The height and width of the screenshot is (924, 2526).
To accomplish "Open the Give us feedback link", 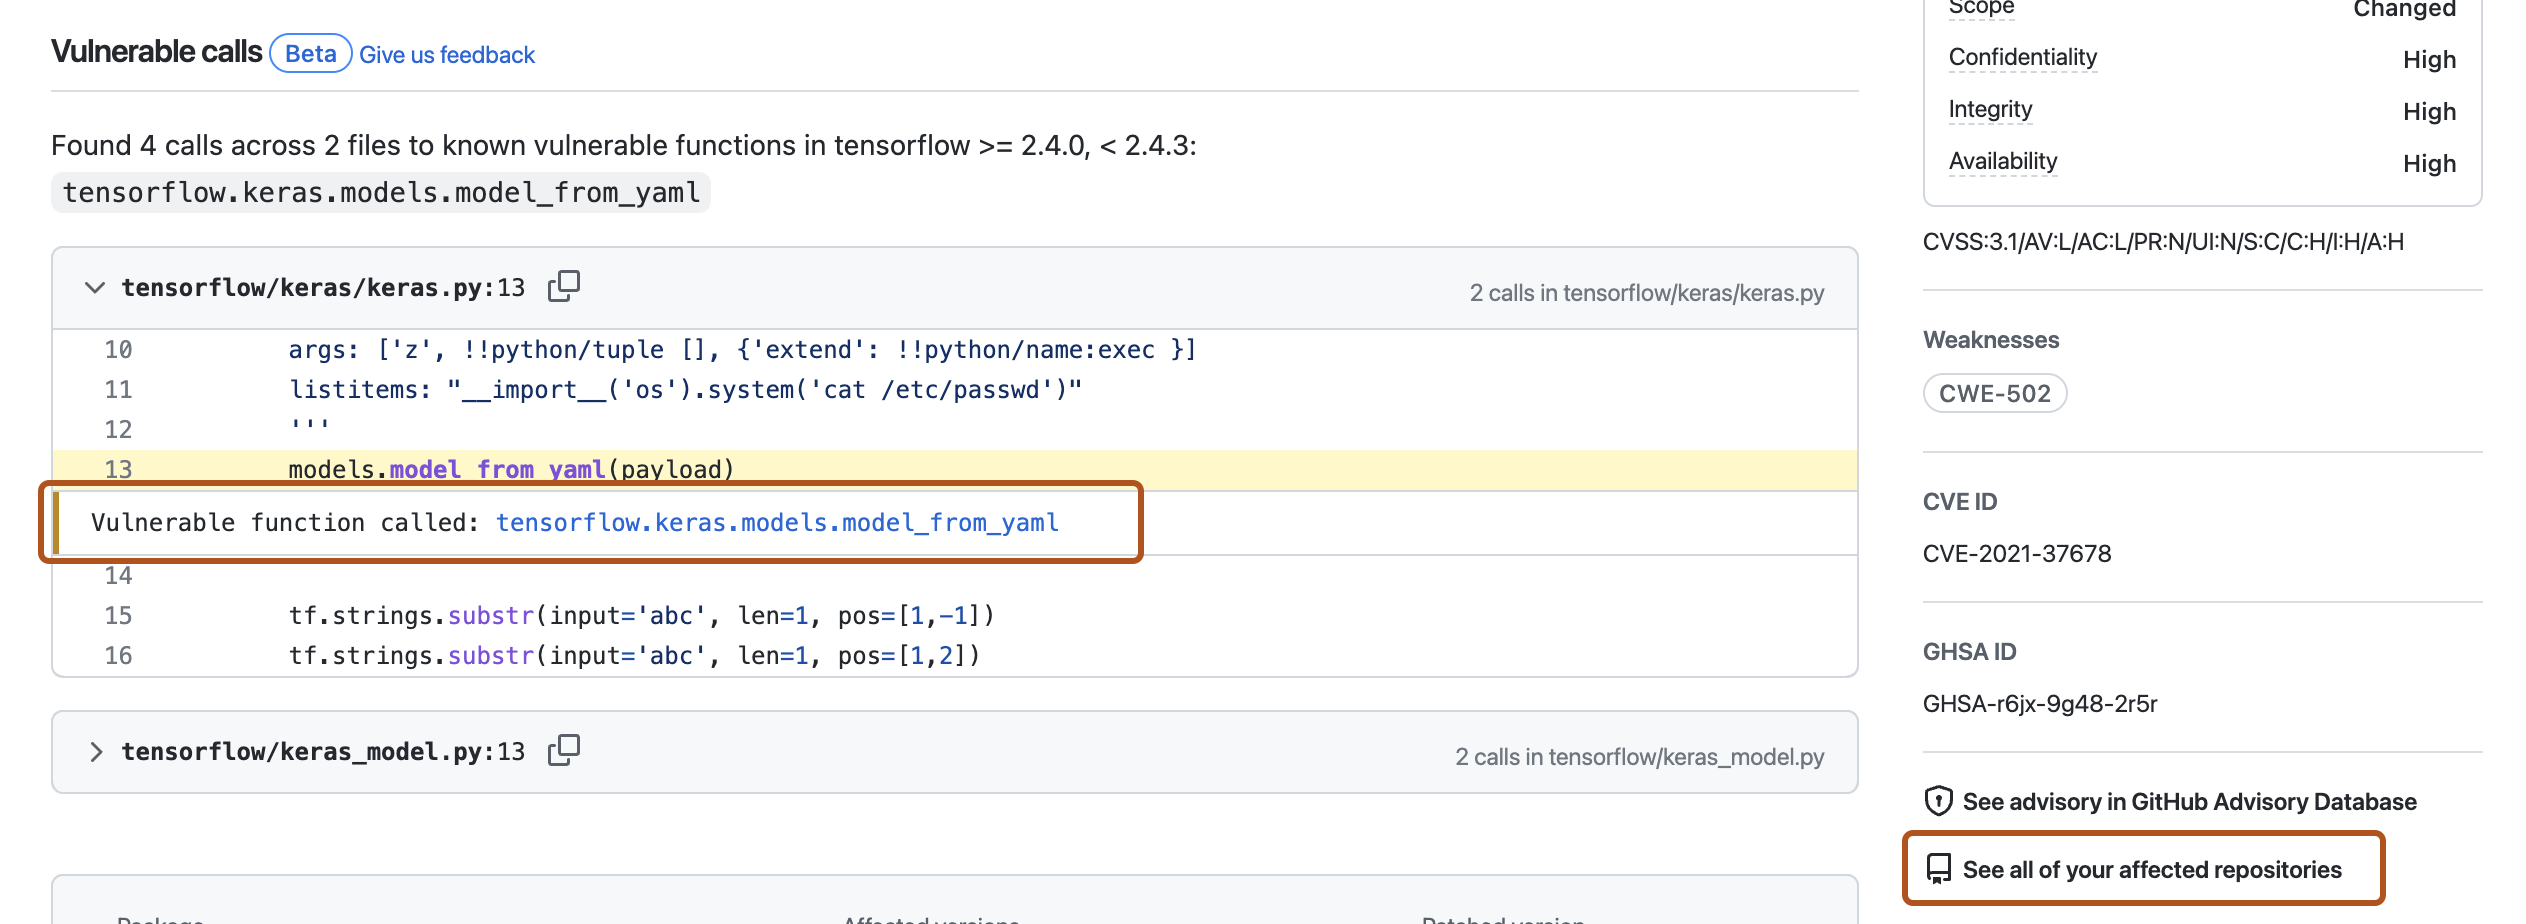I will (447, 55).
